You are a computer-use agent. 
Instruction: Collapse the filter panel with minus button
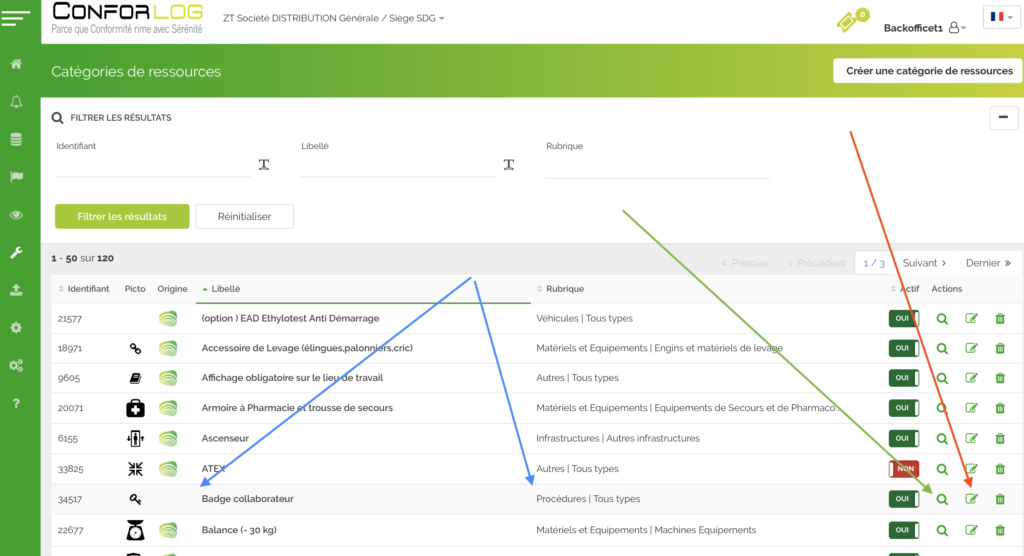pyautogui.click(x=1003, y=117)
